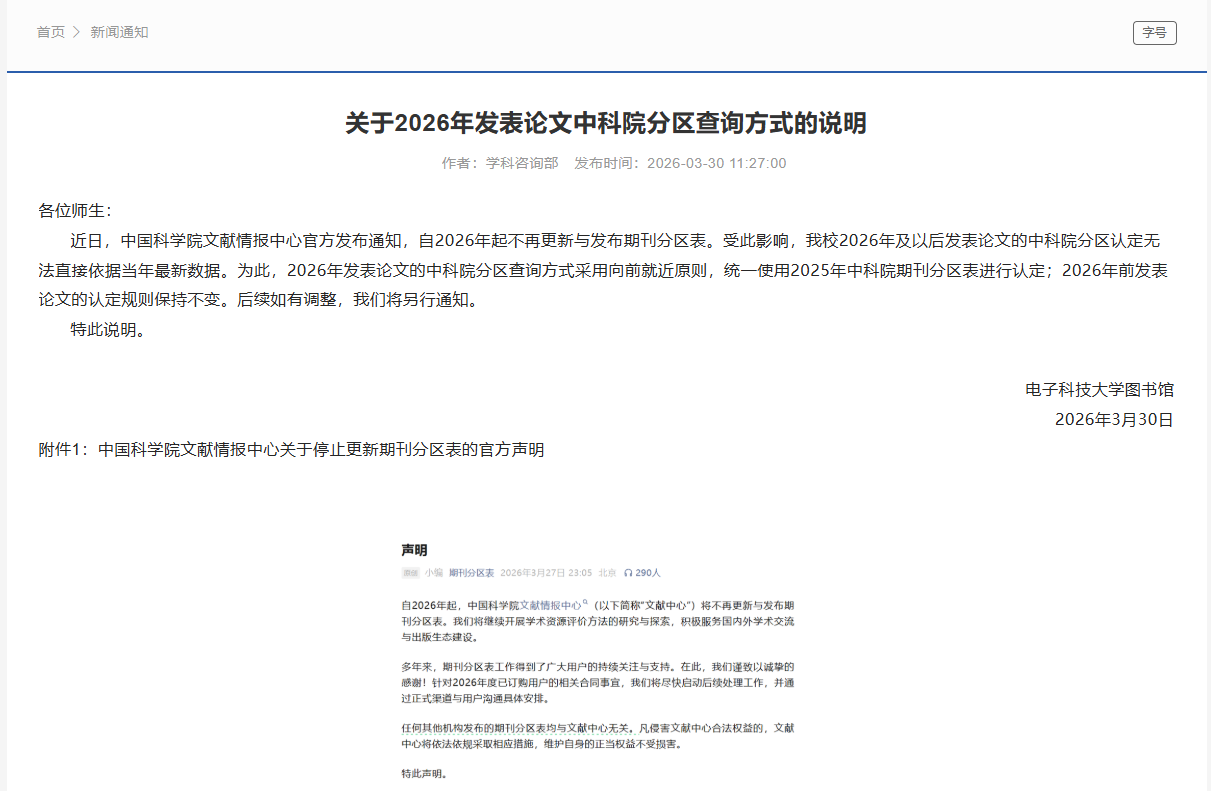Image resolution: width=1211 pixels, height=791 pixels.
Task: Click the headphone icon beside 290人
Action: [x=628, y=573]
